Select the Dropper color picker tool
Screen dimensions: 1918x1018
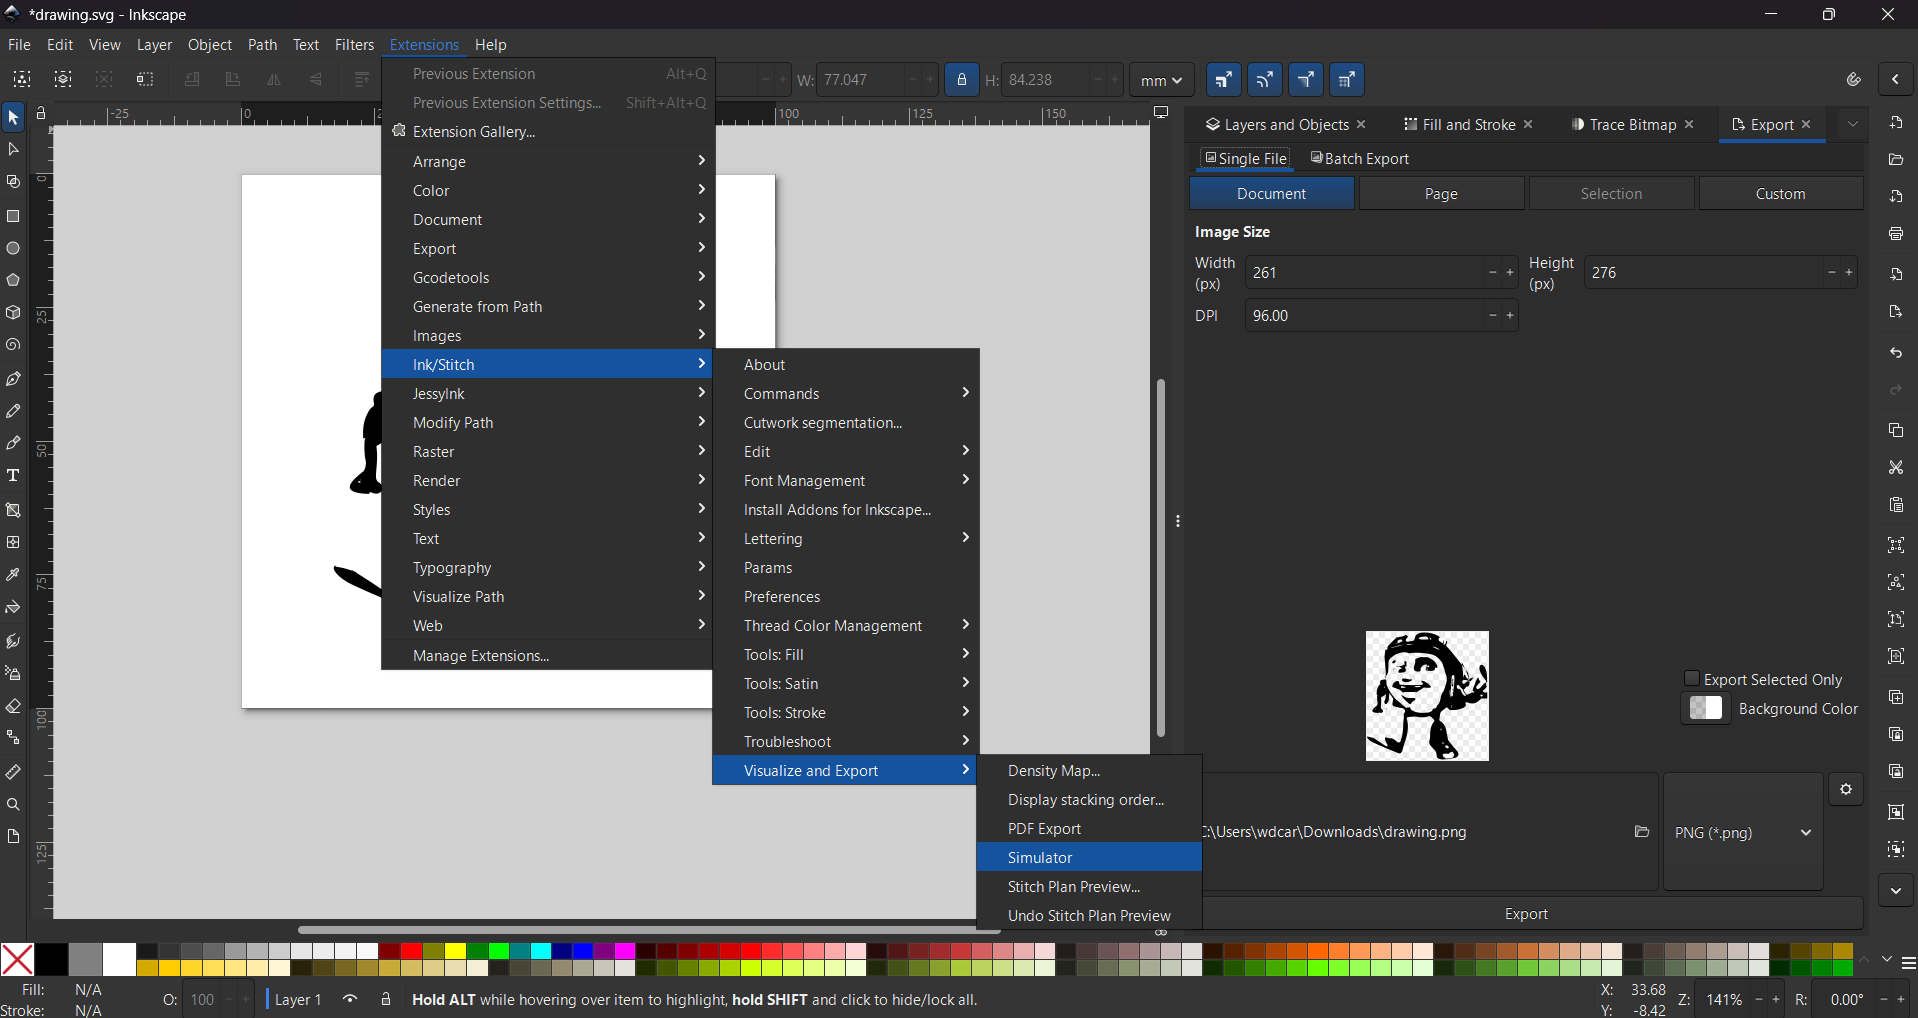(x=13, y=575)
